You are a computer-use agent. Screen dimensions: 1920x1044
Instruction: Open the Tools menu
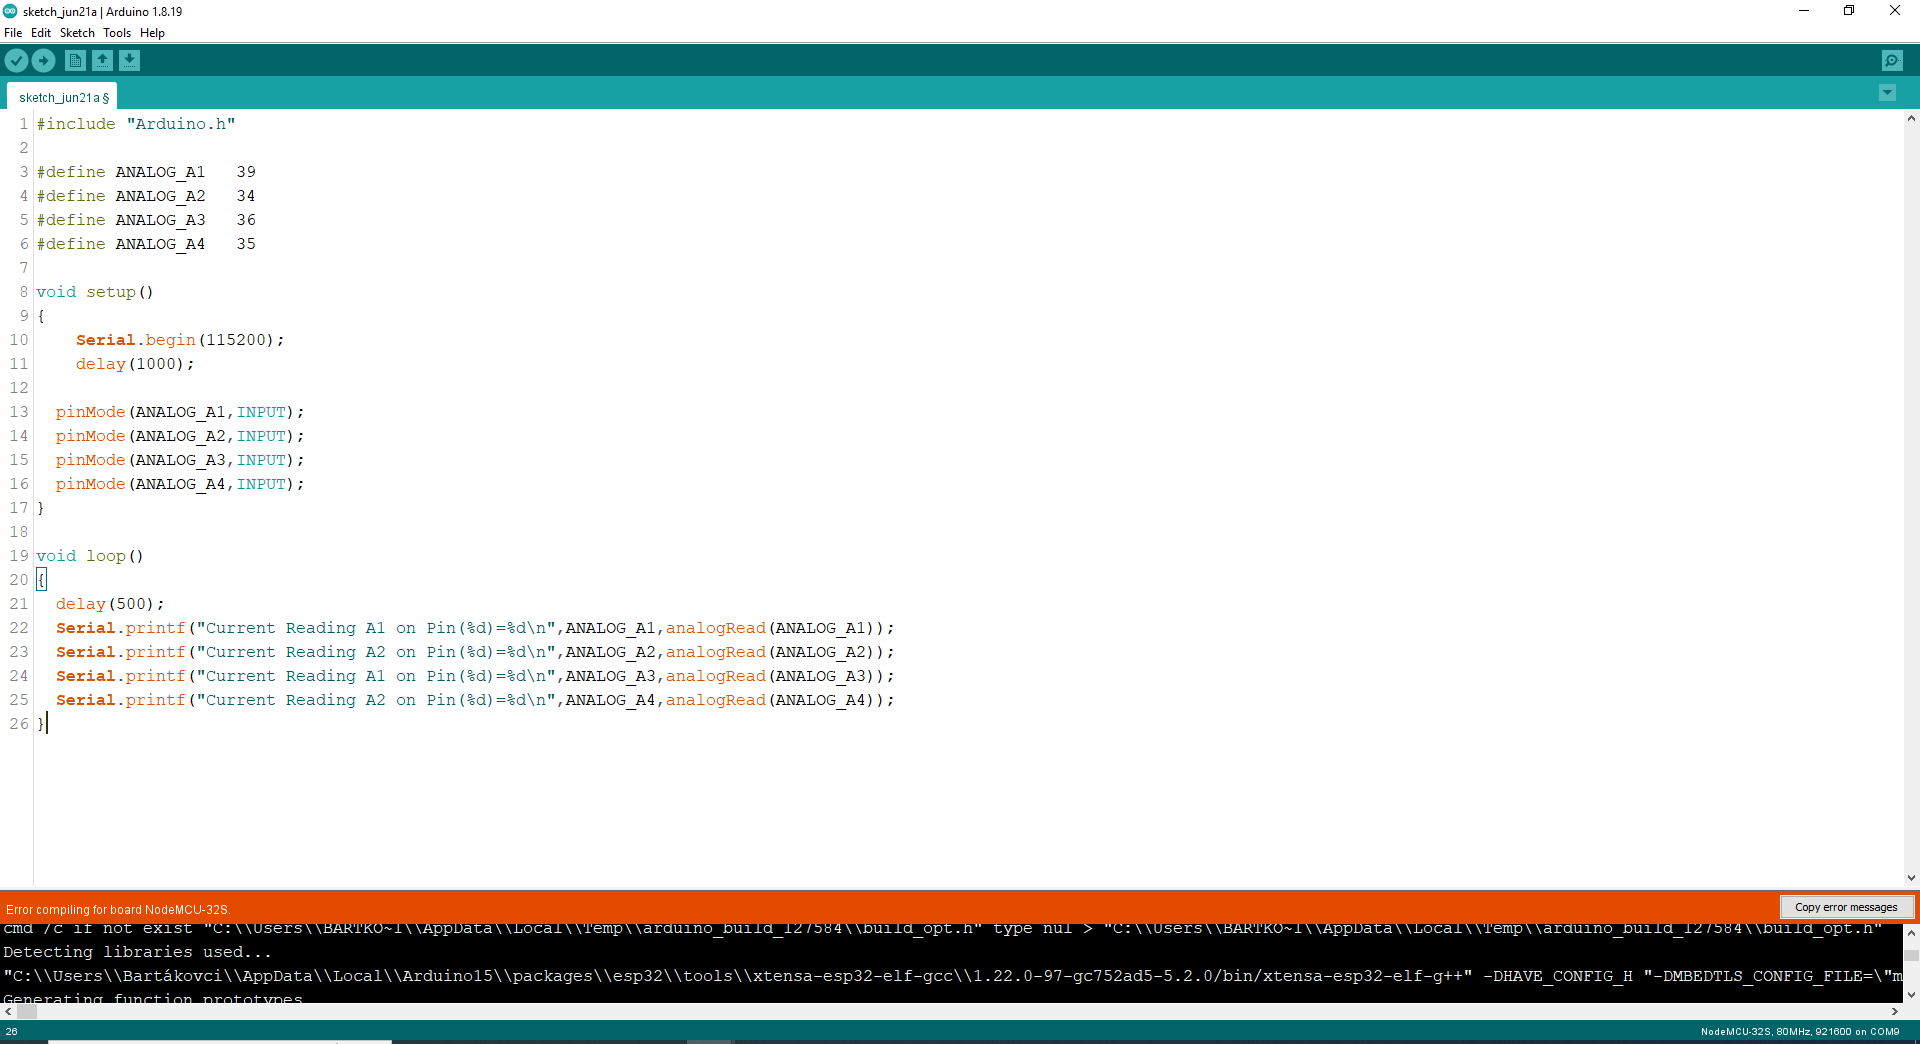click(x=117, y=33)
